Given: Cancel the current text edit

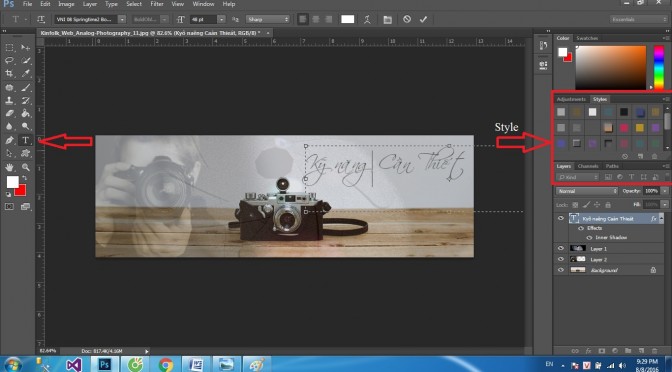Looking at the screenshot, I should [407, 19].
